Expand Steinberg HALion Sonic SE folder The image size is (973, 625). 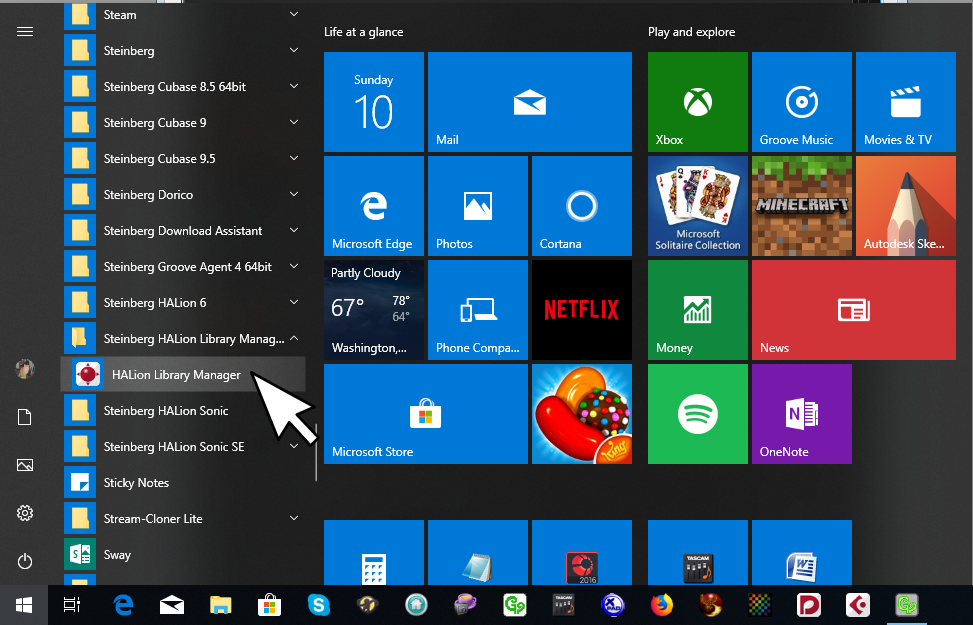tap(183, 446)
